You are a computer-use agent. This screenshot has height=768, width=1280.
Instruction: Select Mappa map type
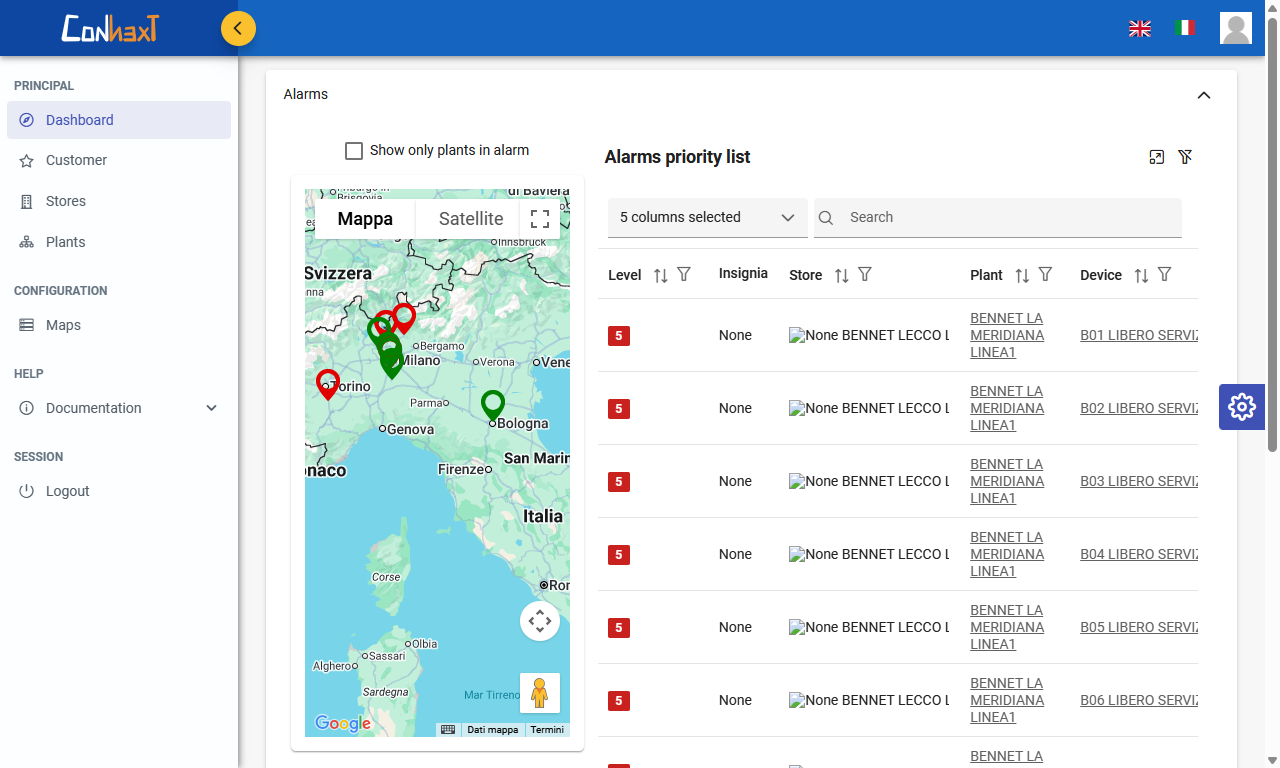365,219
